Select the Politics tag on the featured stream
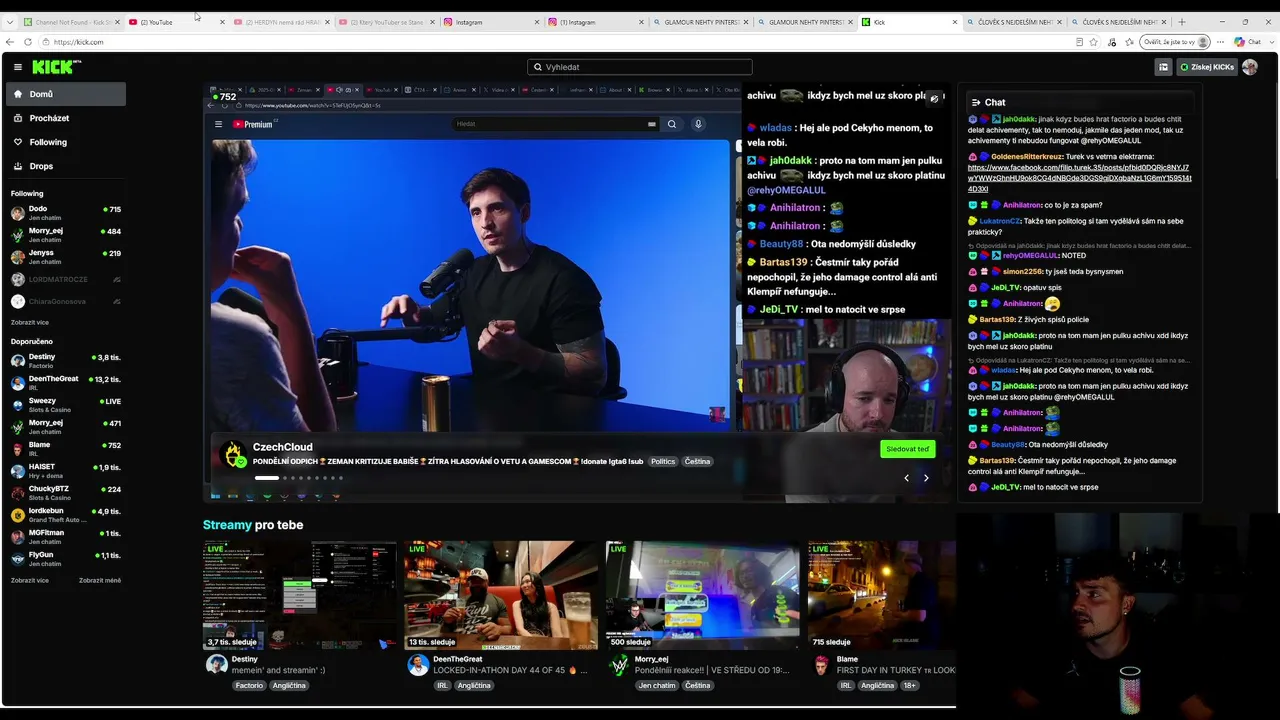Screen dimensions: 1280x720 tap(663, 462)
